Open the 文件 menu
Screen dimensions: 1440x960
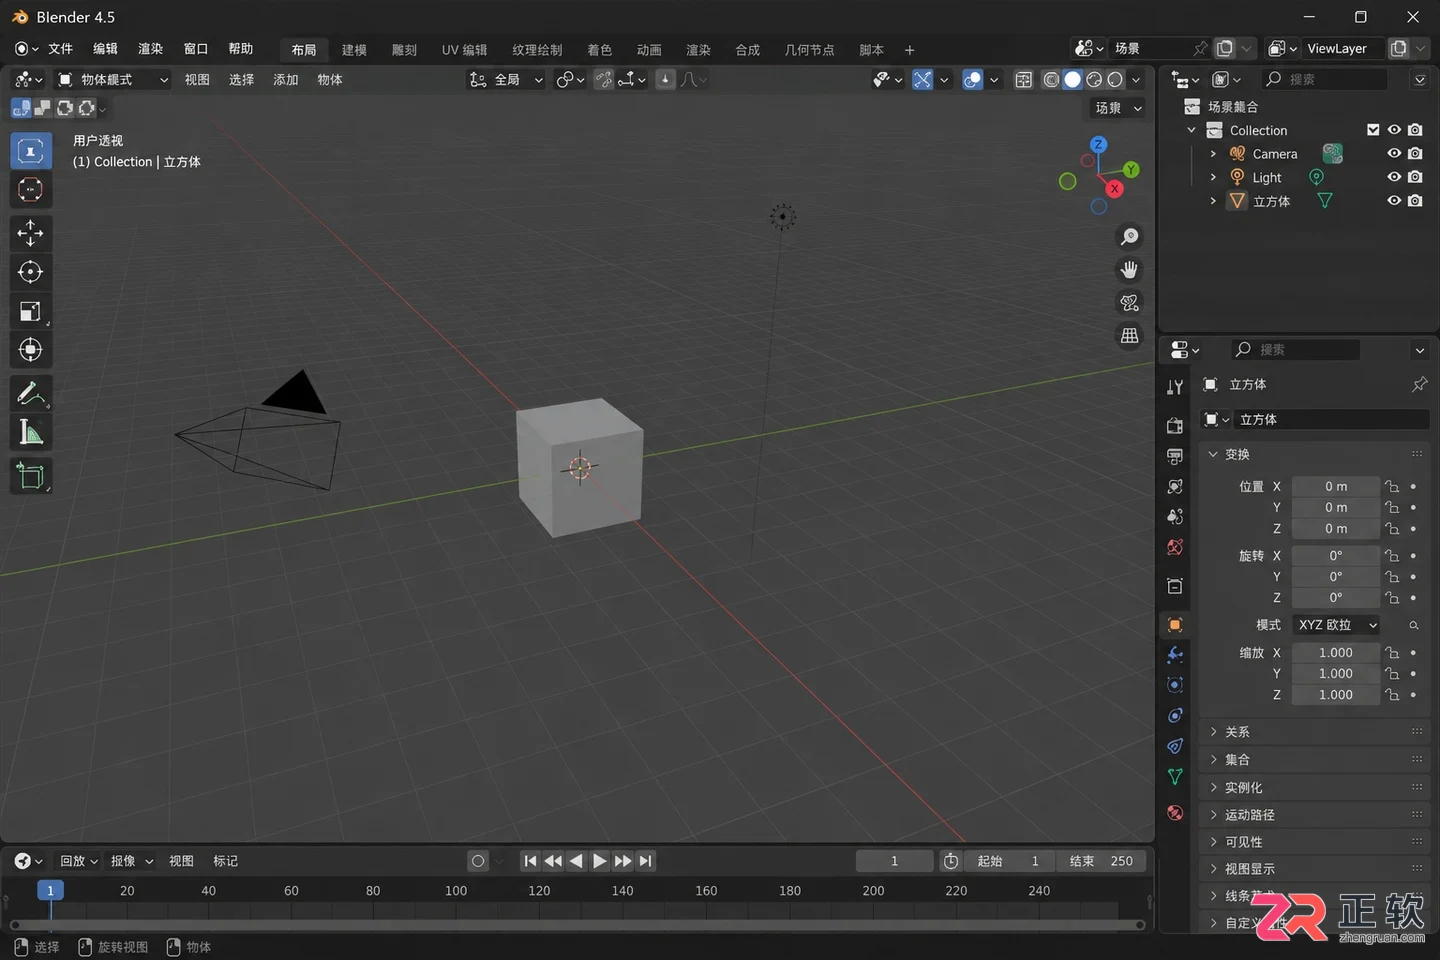pos(60,49)
